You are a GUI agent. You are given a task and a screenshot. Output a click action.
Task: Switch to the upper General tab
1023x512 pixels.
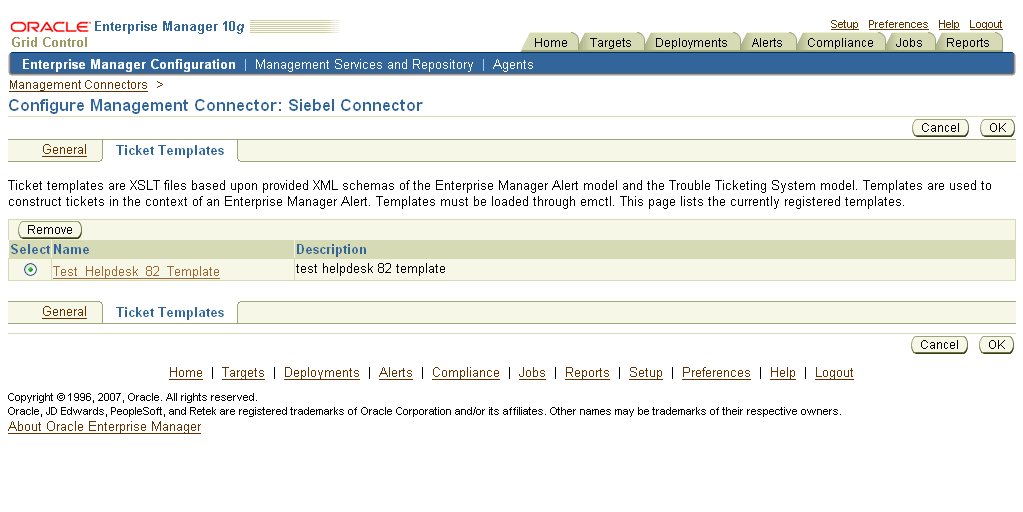[64, 149]
